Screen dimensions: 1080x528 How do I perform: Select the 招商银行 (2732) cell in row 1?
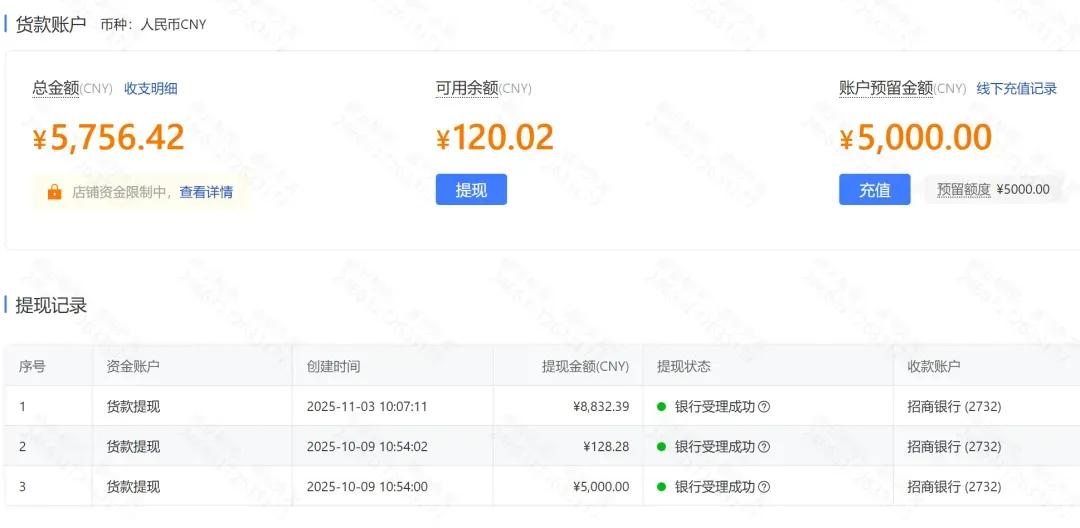(953, 407)
